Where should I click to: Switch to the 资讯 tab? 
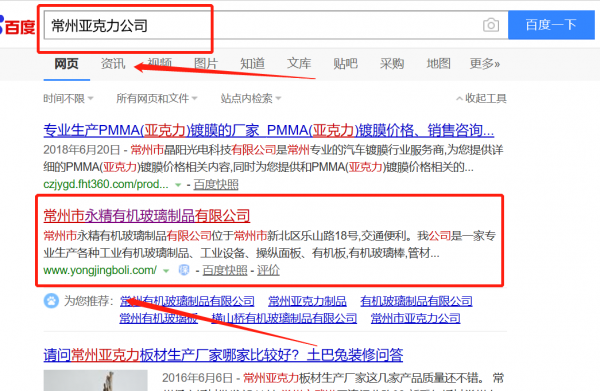pos(113,64)
